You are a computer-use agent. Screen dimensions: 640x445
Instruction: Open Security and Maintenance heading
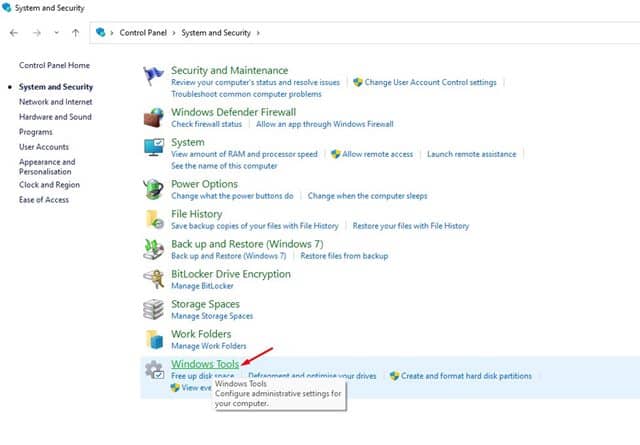tap(229, 70)
